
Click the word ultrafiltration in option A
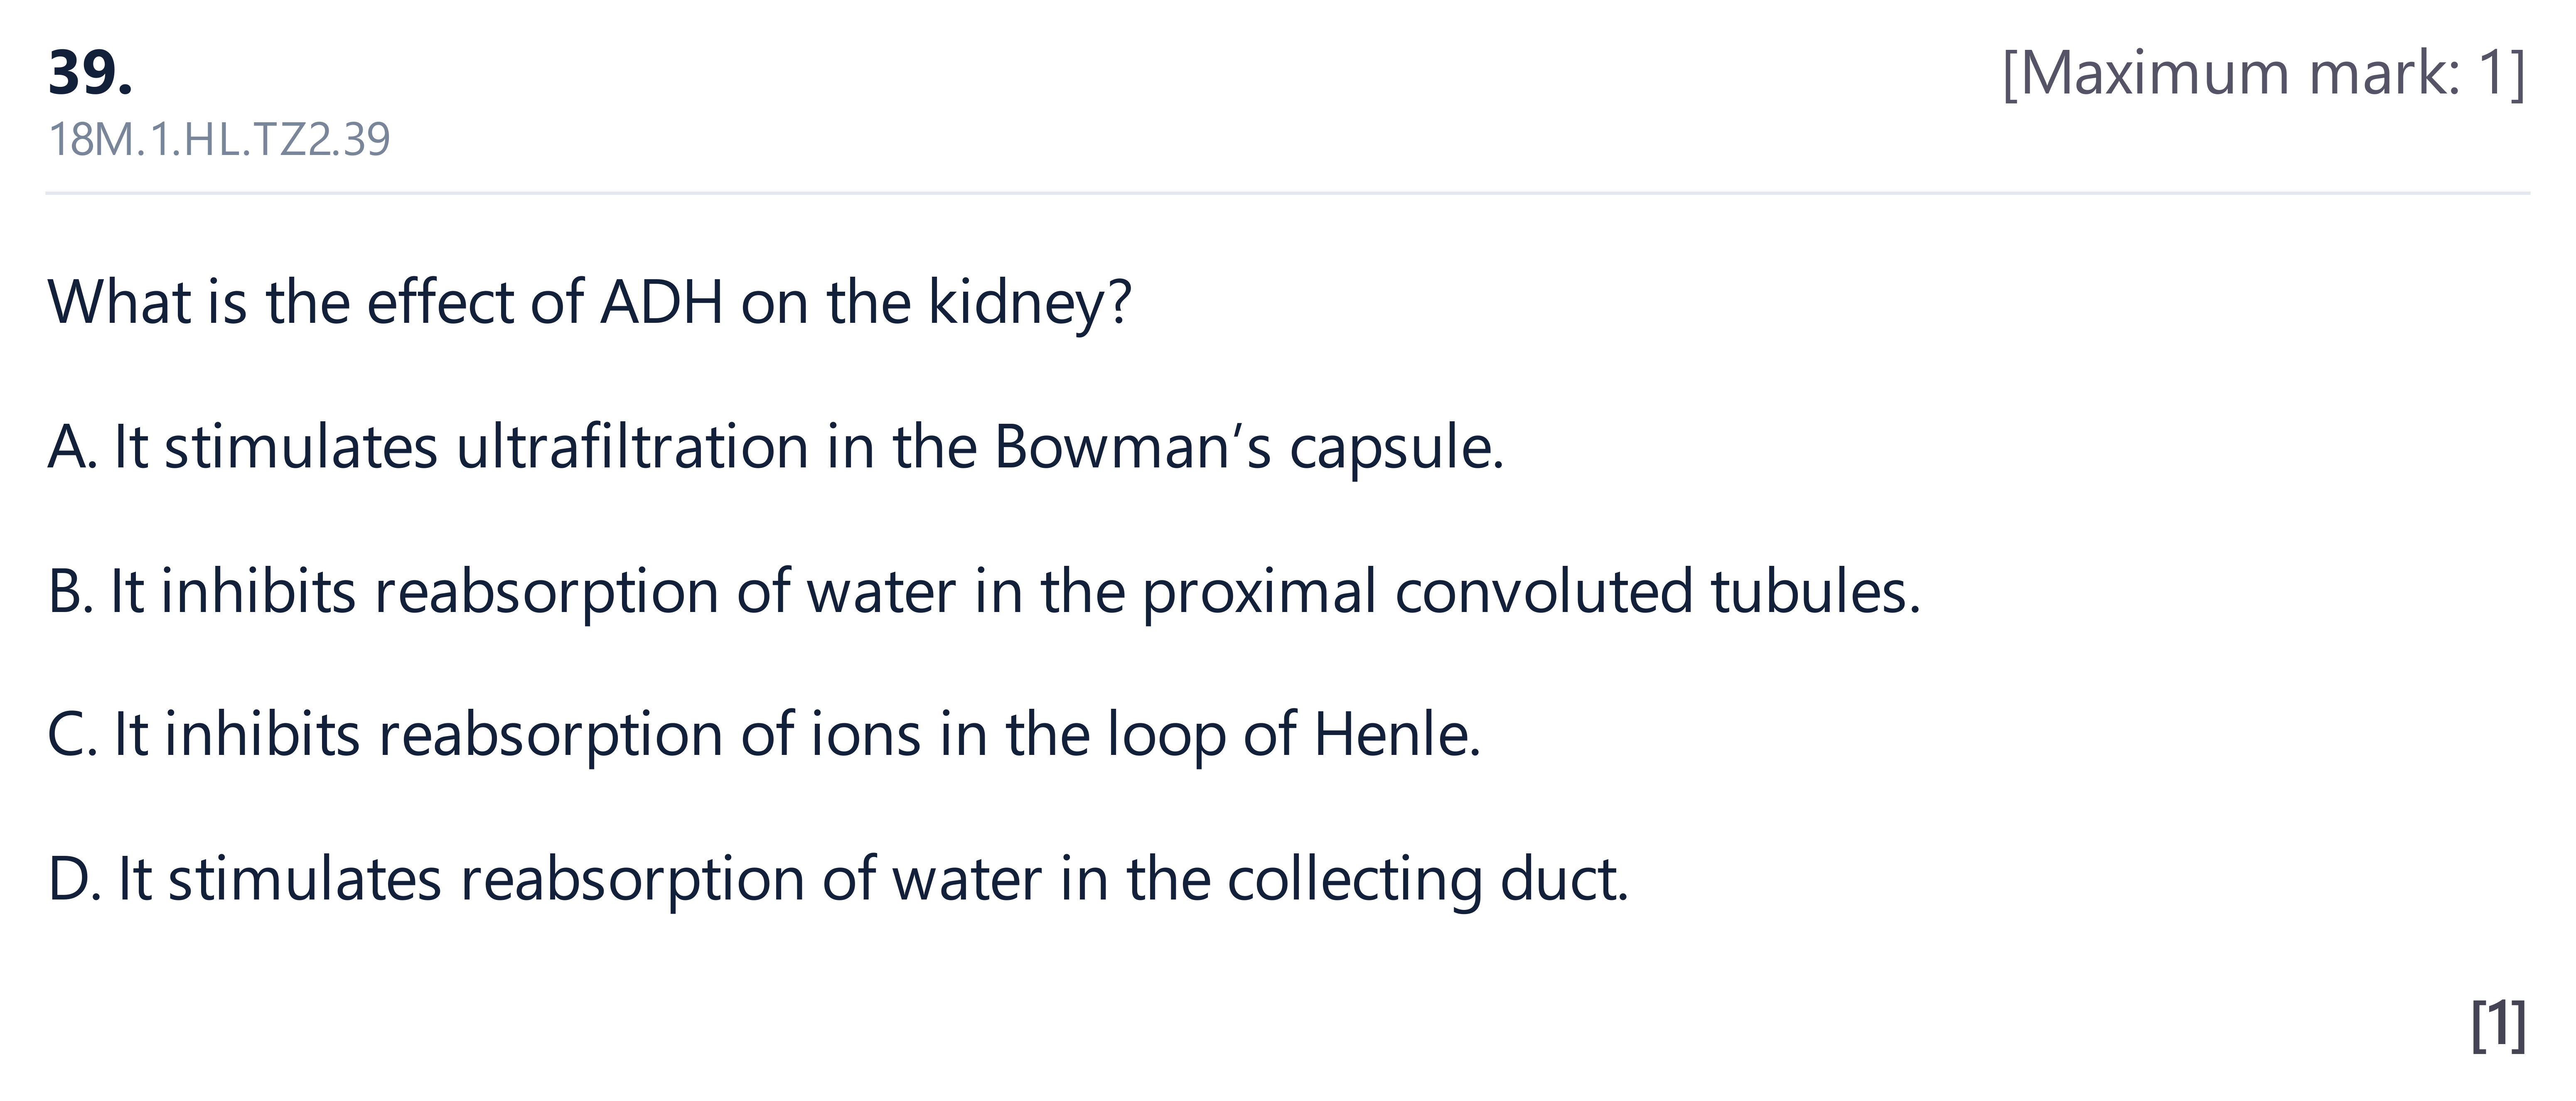pos(632,447)
